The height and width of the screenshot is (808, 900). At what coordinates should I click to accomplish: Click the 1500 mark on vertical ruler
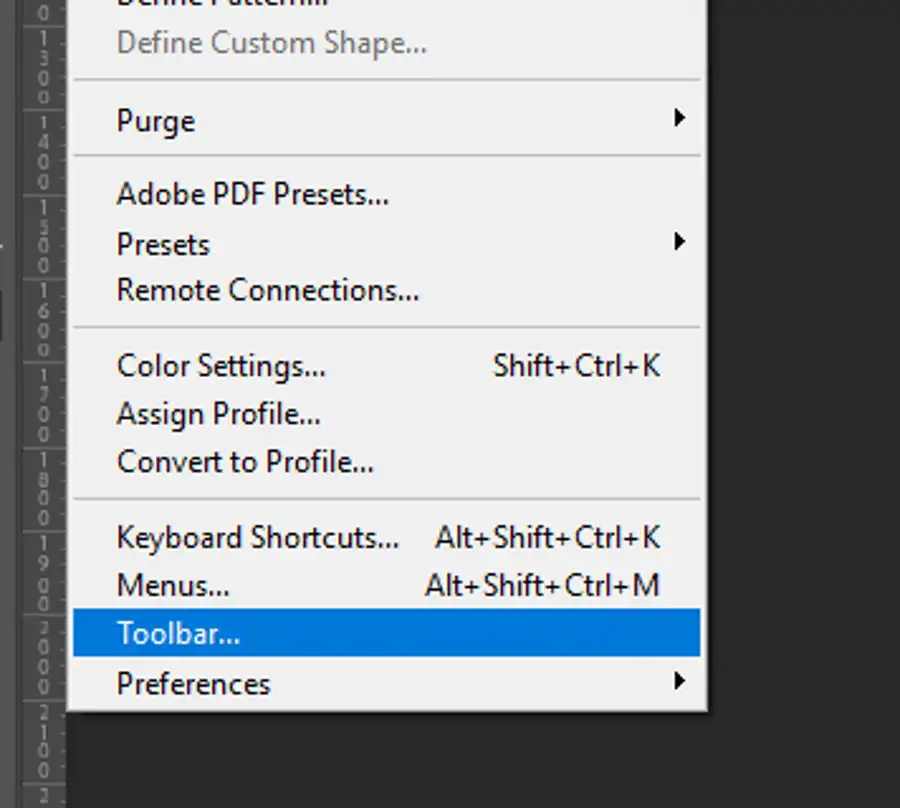click(x=43, y=236)
